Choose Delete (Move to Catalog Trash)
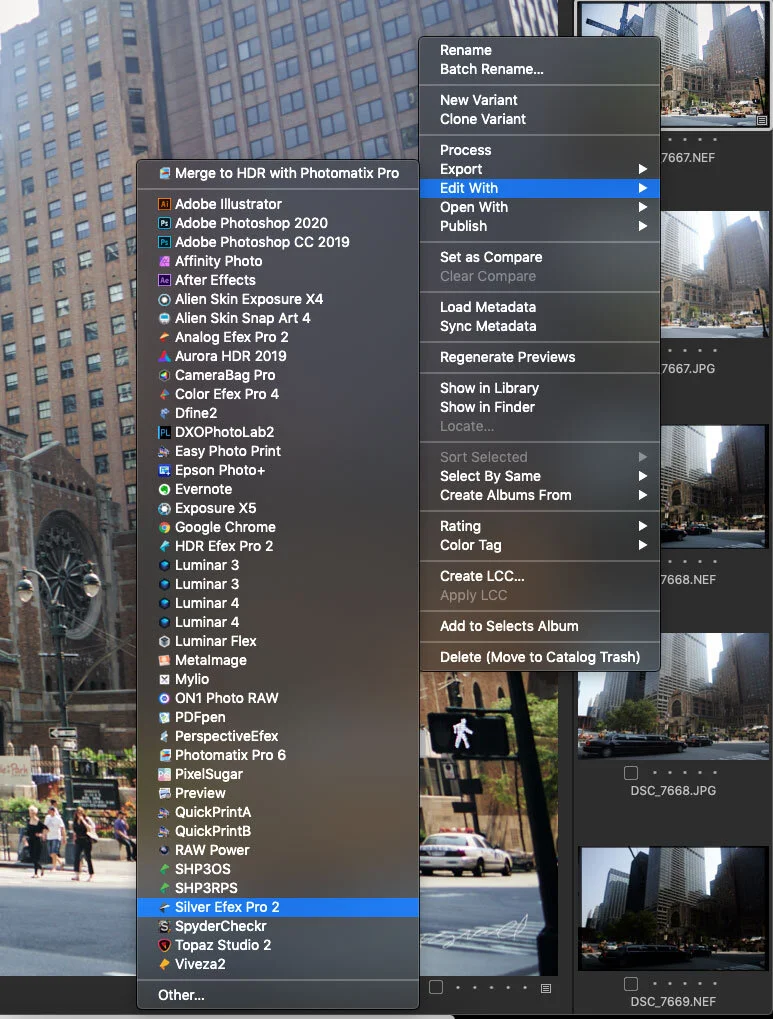 540,658
